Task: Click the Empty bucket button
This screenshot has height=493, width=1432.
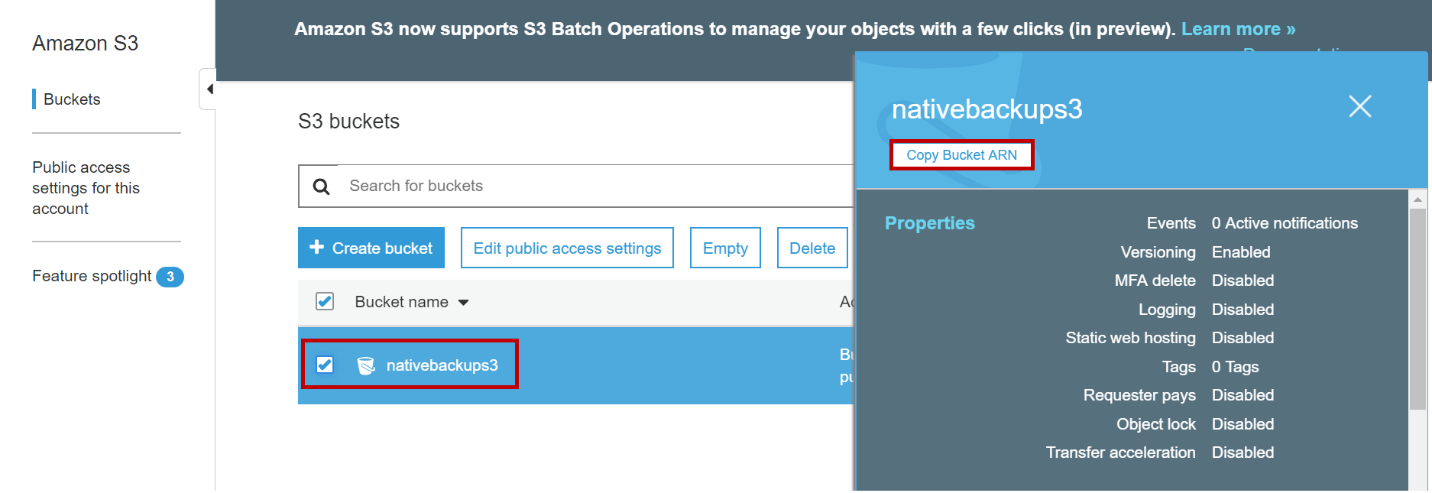Action: coord(725,248)
